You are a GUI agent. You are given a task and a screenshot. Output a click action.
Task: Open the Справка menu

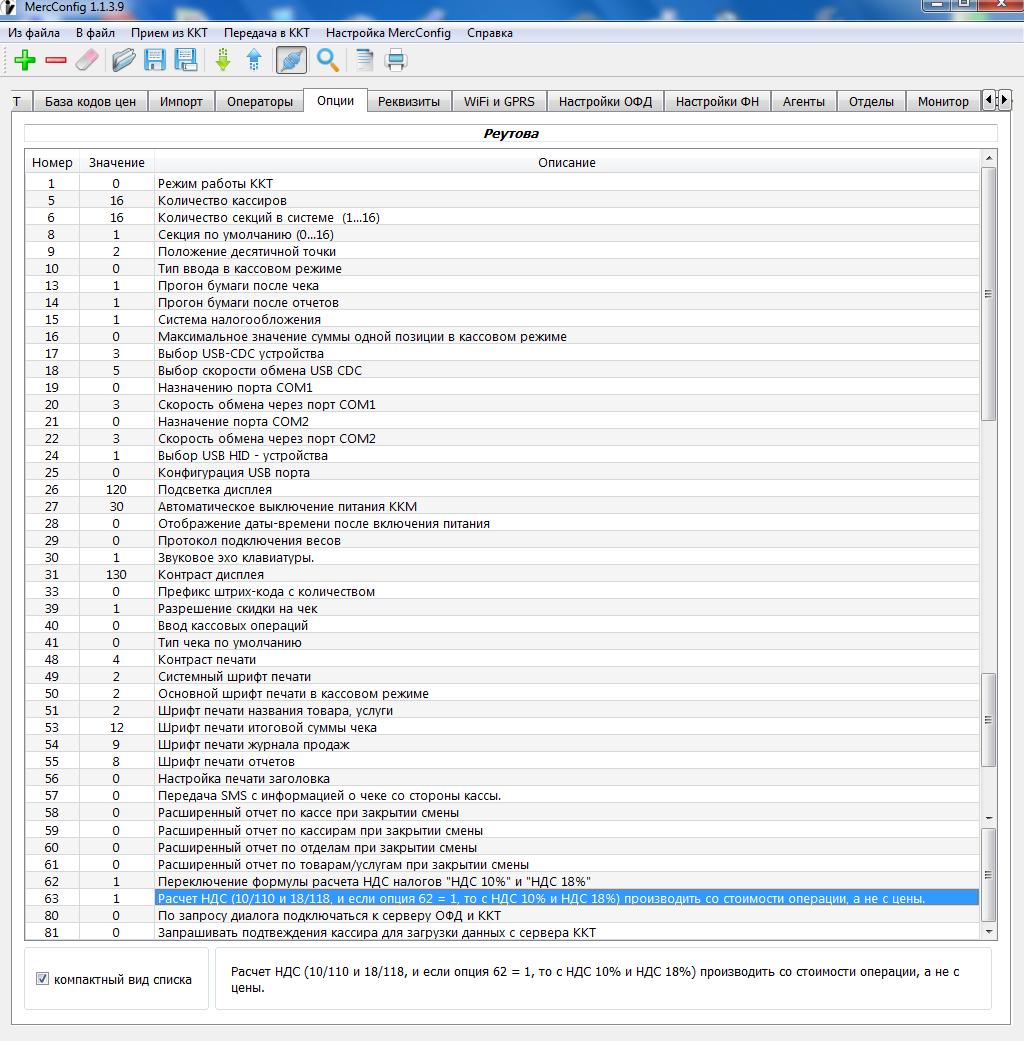(x=490, y=33)
